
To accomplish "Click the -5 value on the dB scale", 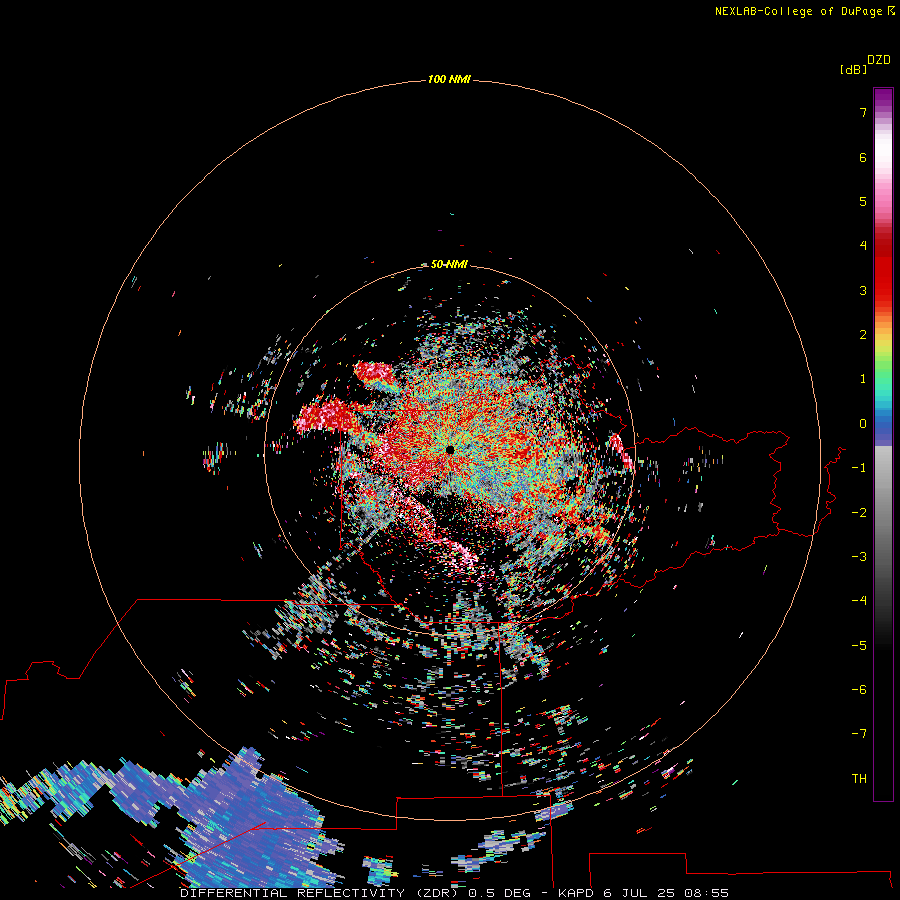I will click(x=859, y=646).
